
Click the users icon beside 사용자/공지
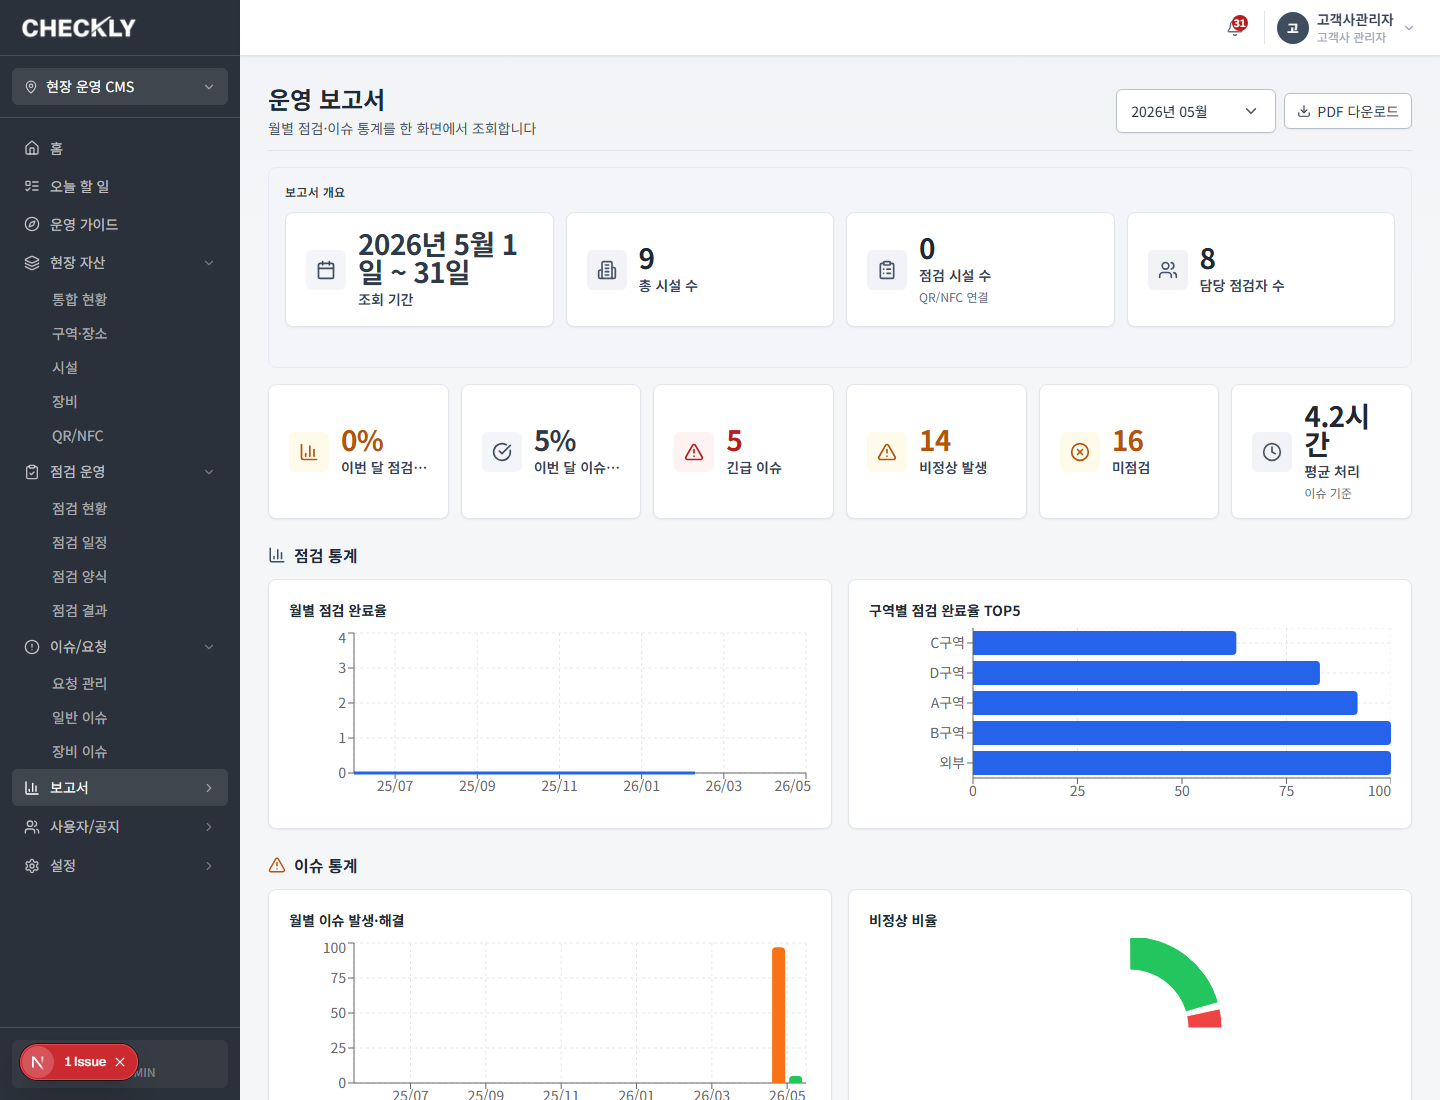[x=32, y=827]
